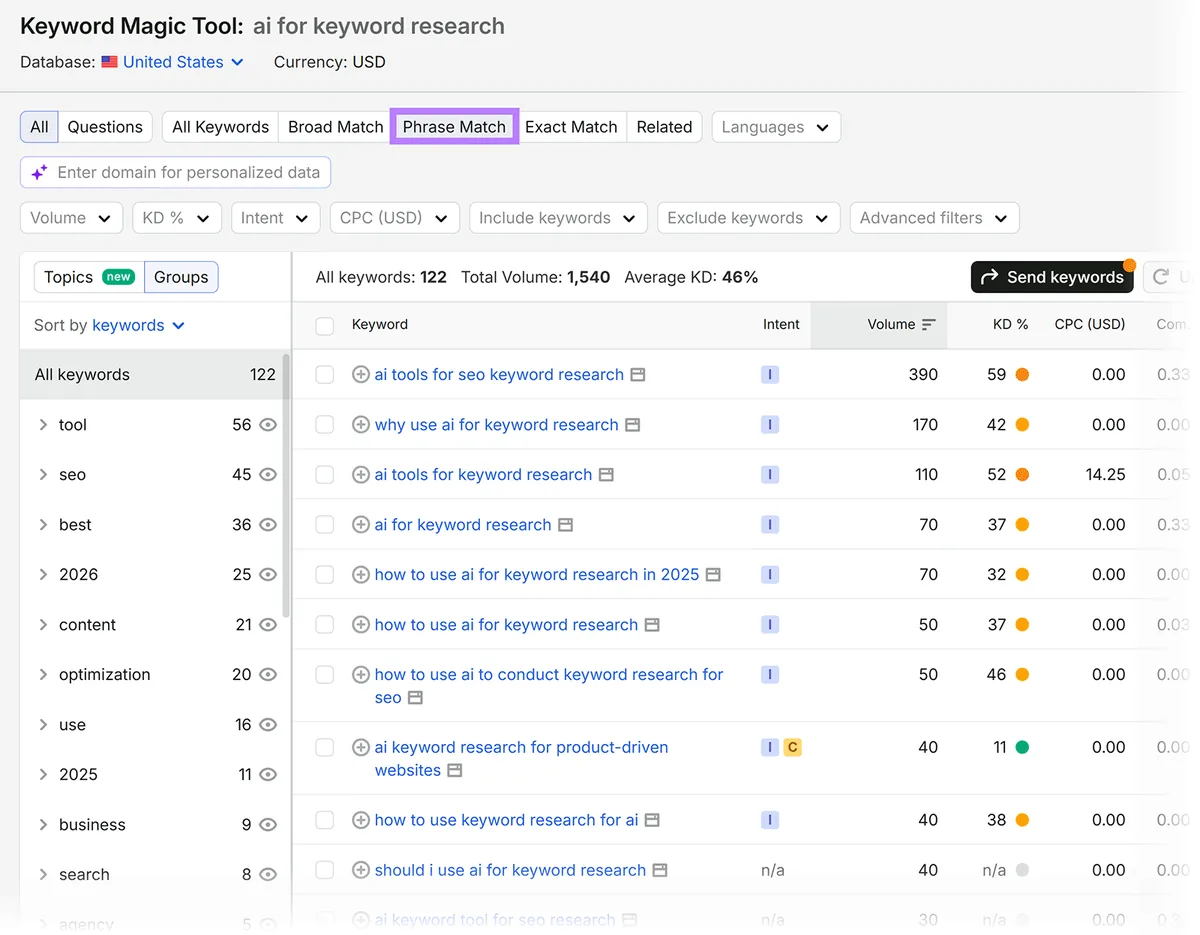Tick checkbox for 'ai tools for keyword research'
The height and width of the screenshot is (935, 1200).
pos(324,475)
